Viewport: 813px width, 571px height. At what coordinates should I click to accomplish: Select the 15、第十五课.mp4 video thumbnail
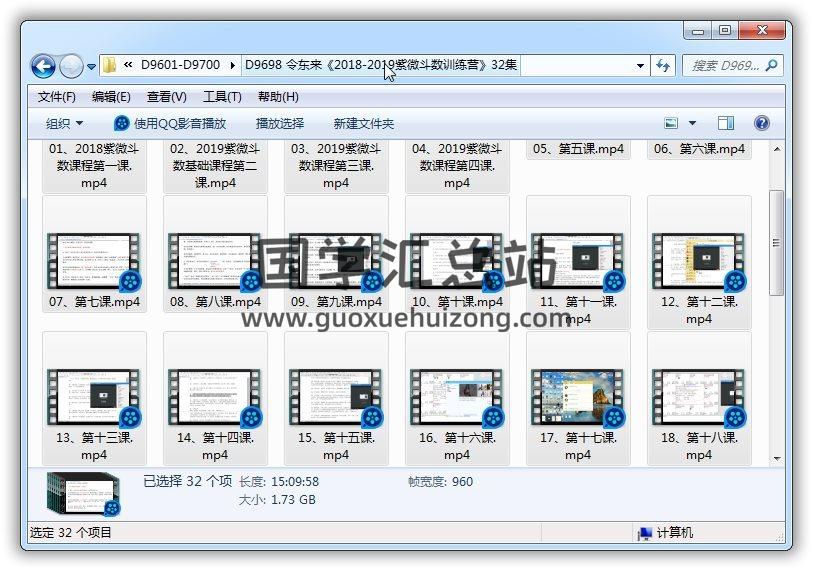(x=336, y=397)
